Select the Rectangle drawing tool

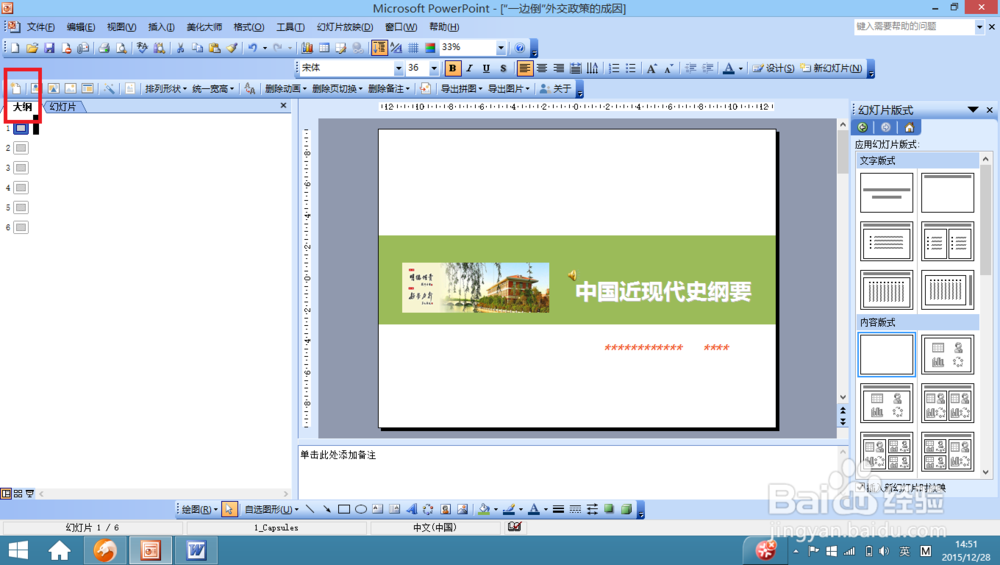point(344,509)
